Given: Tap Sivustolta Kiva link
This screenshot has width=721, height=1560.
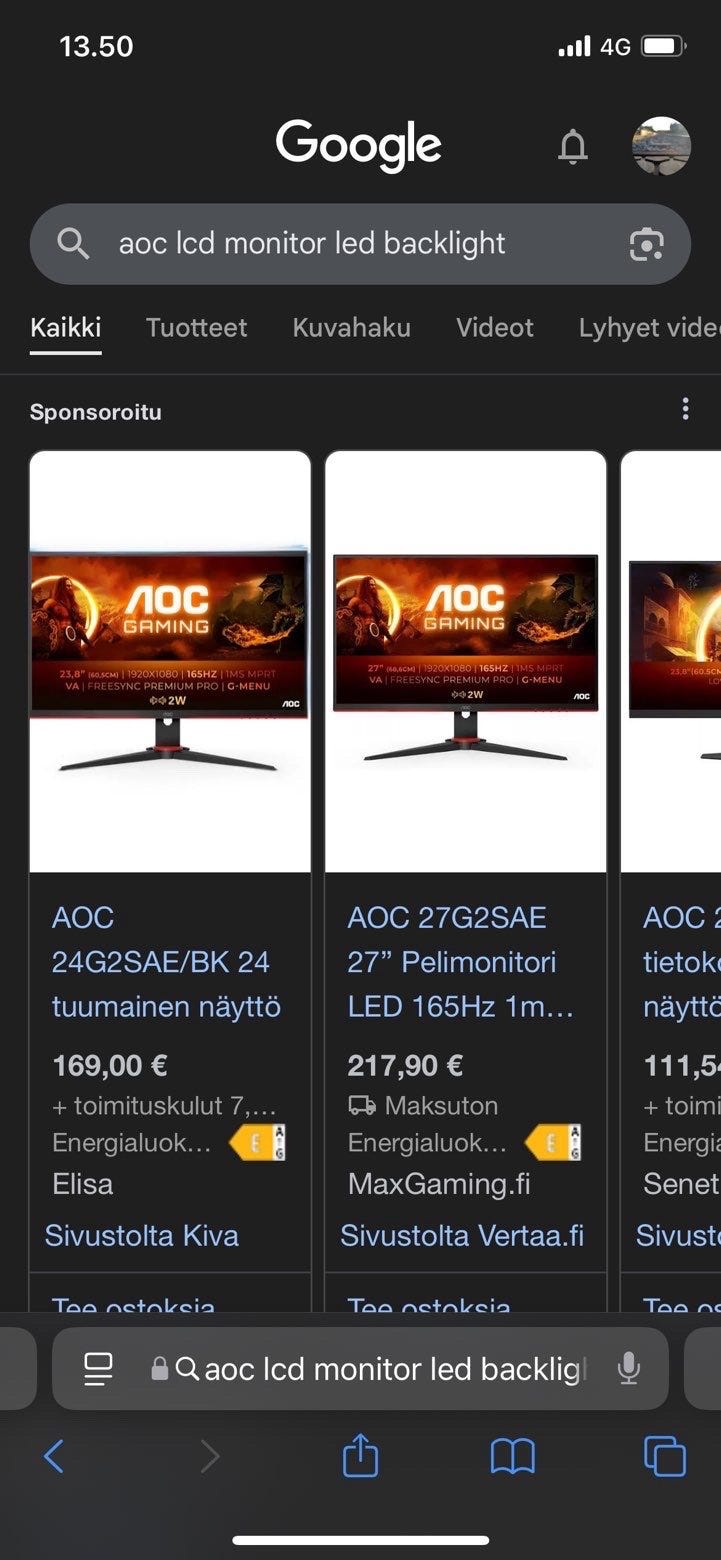Looking at the screenshot, I should [x=142, y=1235].
